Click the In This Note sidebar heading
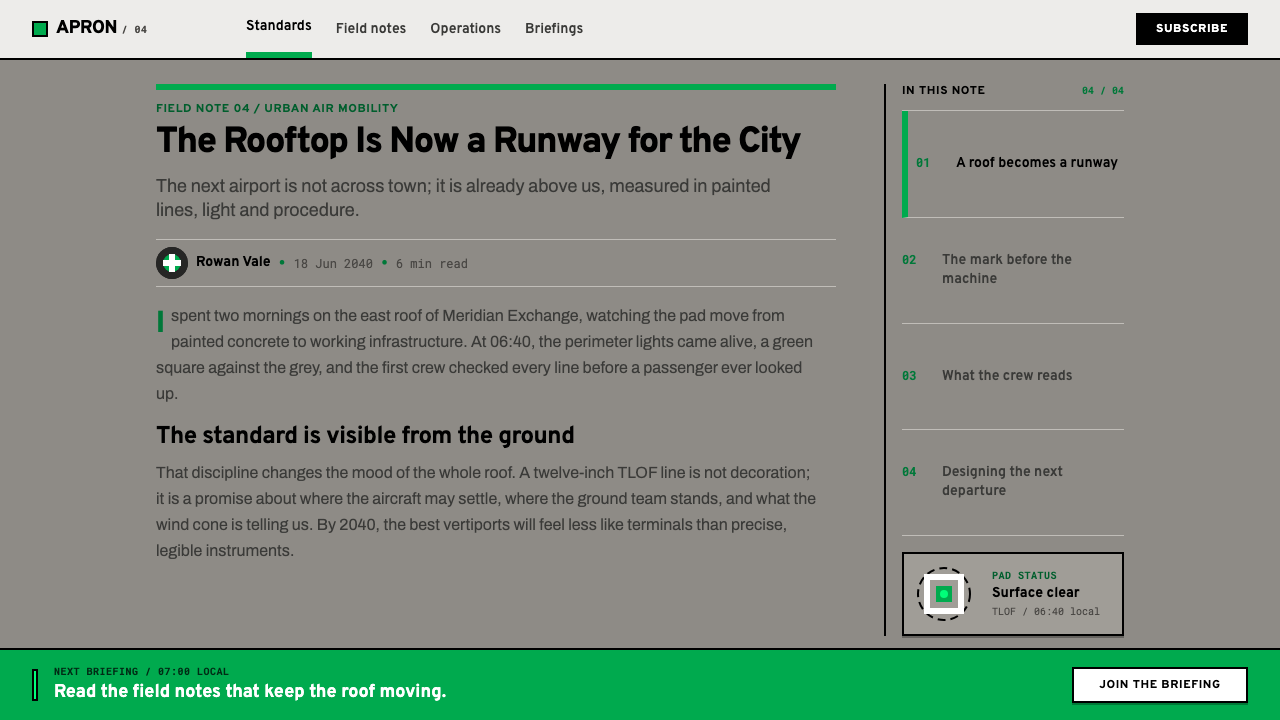1280x720 pixels. tap(943, 90)
